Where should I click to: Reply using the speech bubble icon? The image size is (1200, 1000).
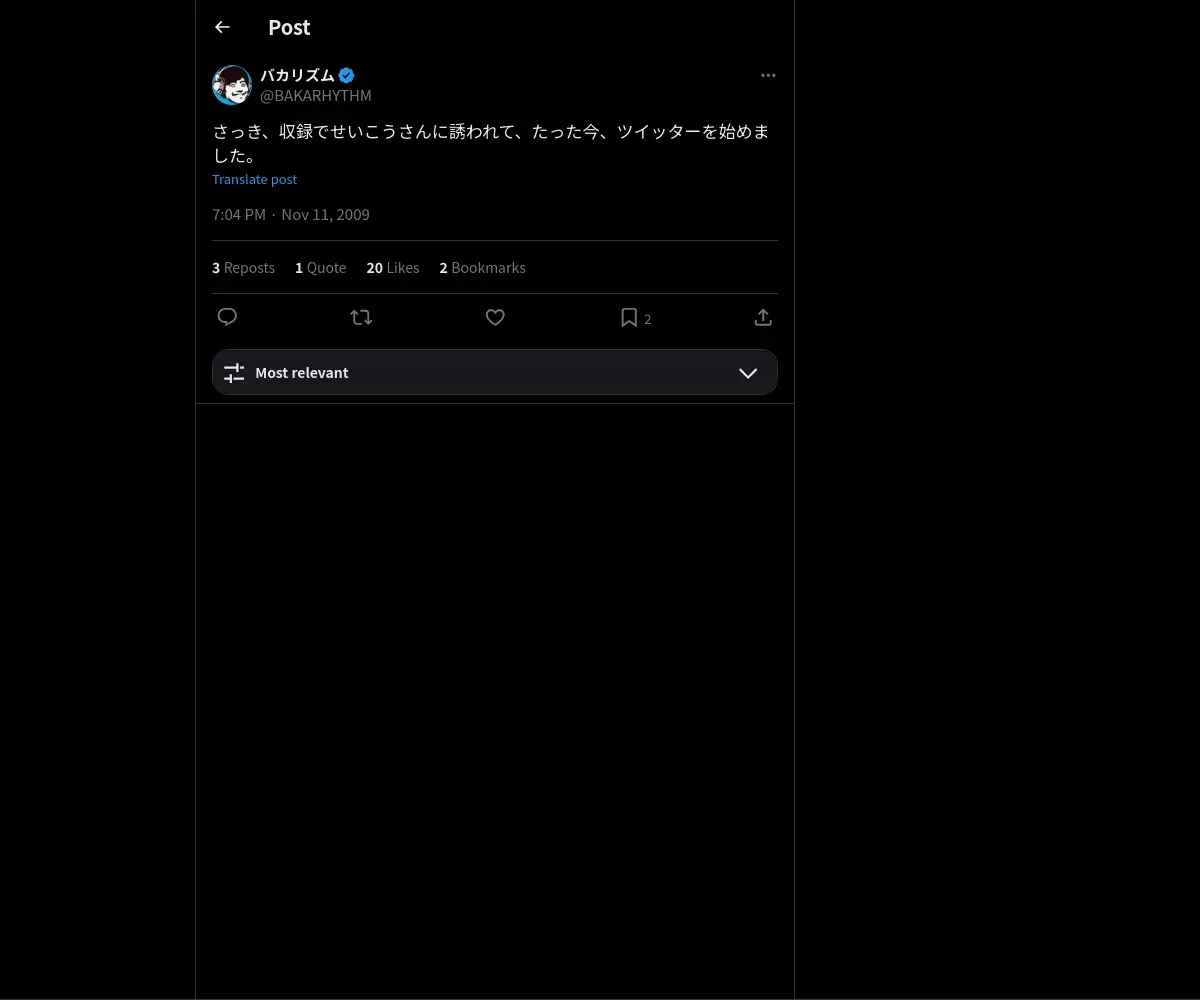pos(227,317)
